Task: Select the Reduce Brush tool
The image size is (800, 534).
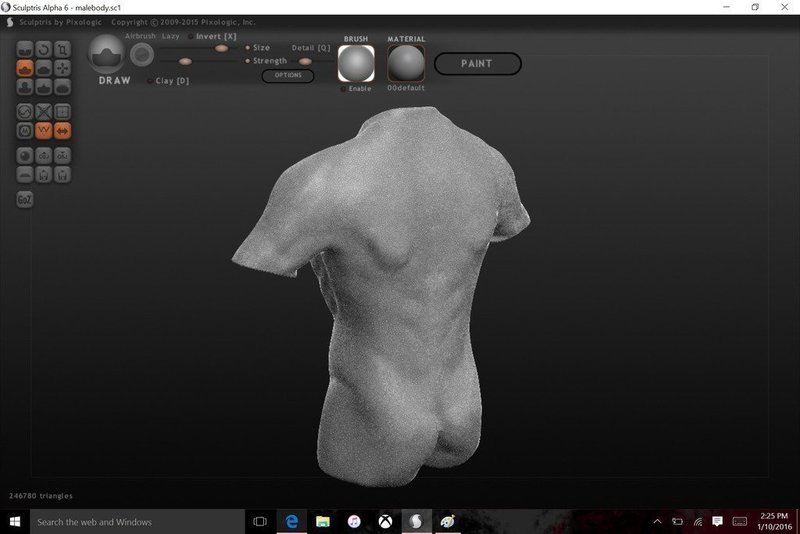Action: (25, 112)
